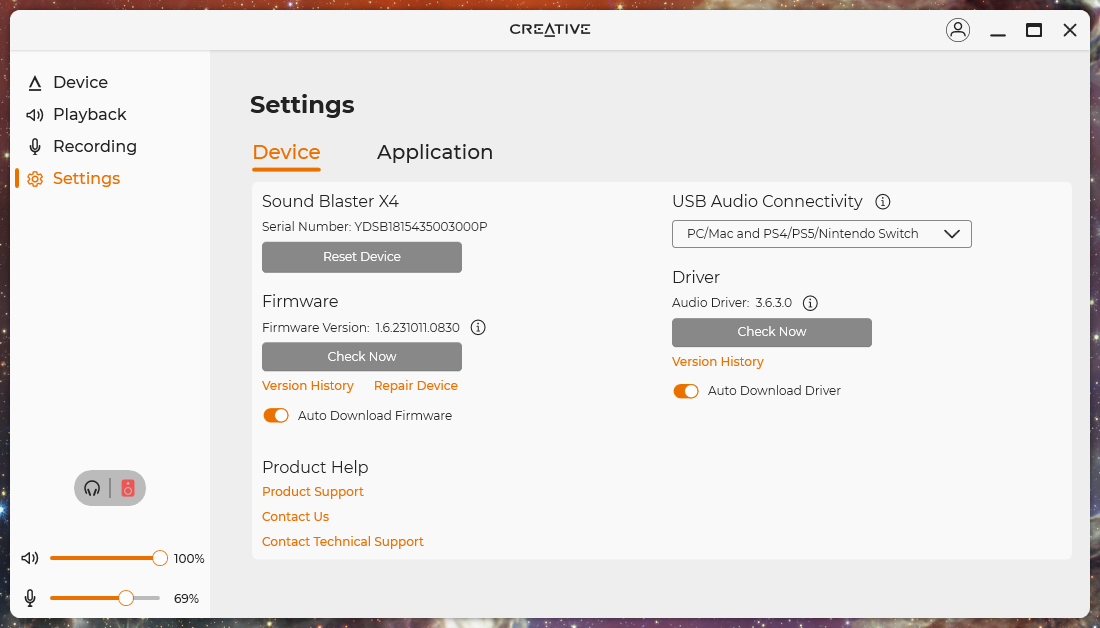Open driver Version History link

coord(718,362)
